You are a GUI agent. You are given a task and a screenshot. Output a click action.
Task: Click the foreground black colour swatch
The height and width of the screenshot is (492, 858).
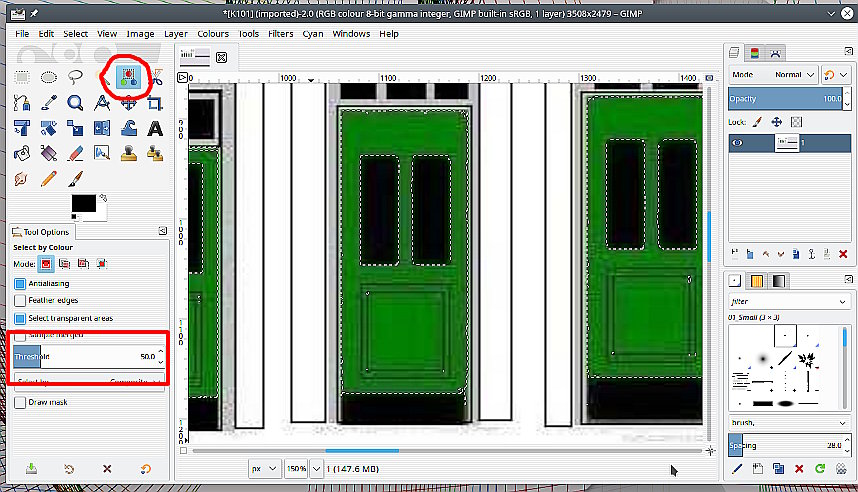pos(84,203)
